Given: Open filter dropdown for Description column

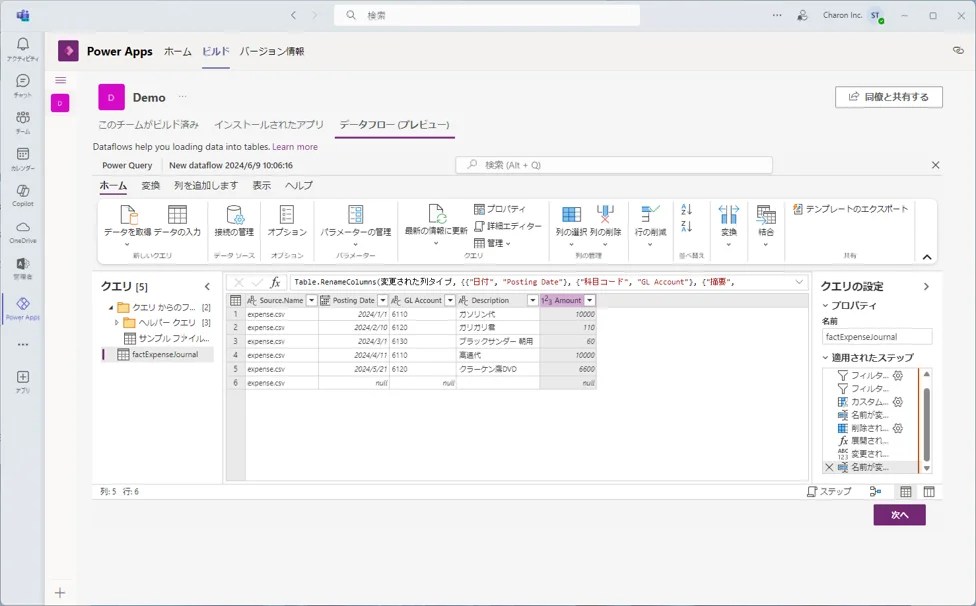Looking at the screenshot, I should (x=532, y=301).
